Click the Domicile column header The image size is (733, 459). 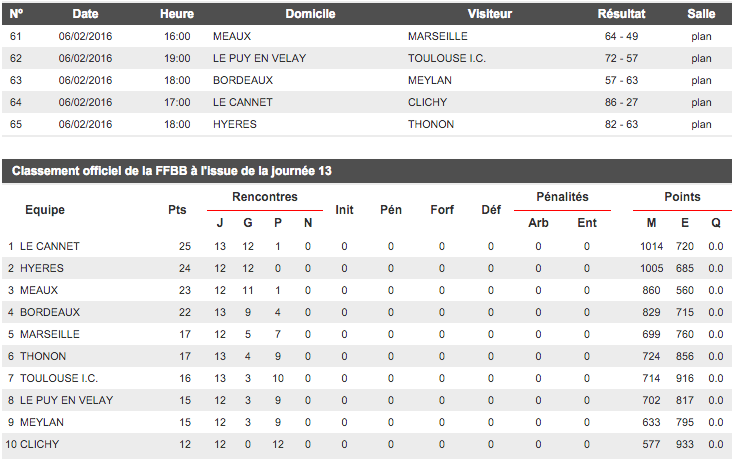[x=310, y=14]
